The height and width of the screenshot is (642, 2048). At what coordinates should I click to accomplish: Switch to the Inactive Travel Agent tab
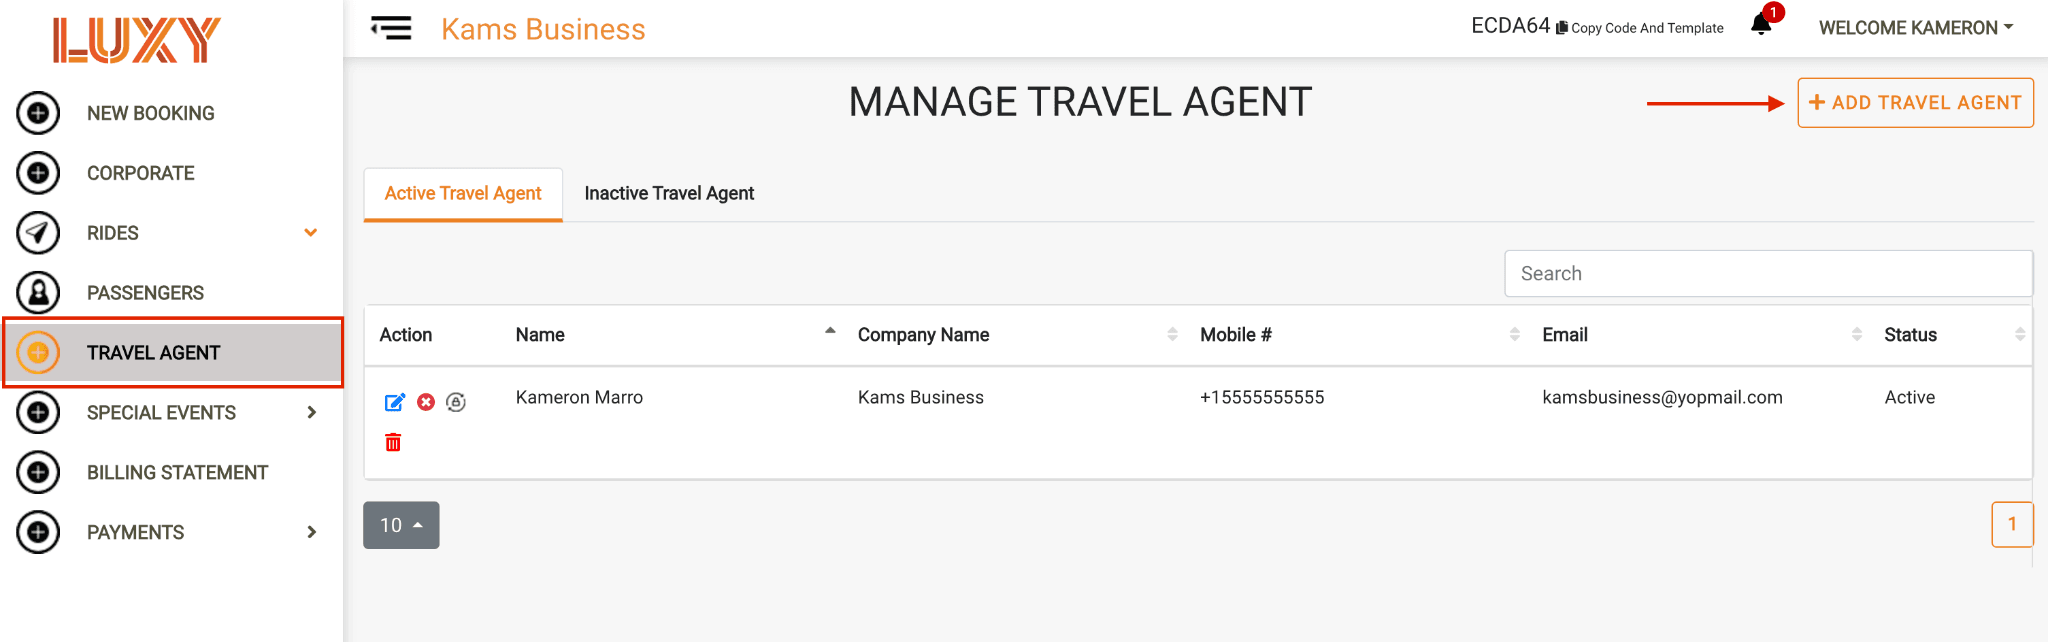(x=669, y=193)
